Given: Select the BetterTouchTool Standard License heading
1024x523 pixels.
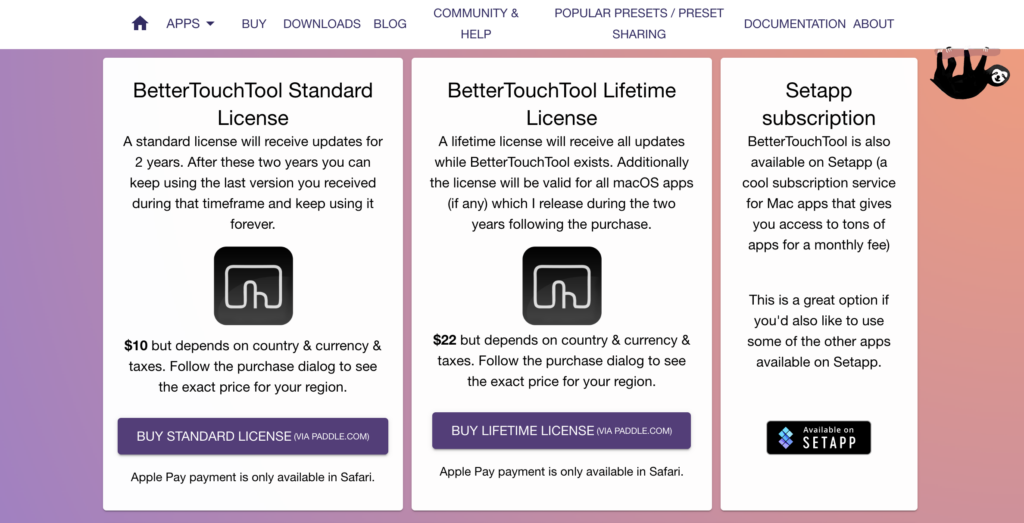Looking at the screenshot, I should (x=253, y=104).
